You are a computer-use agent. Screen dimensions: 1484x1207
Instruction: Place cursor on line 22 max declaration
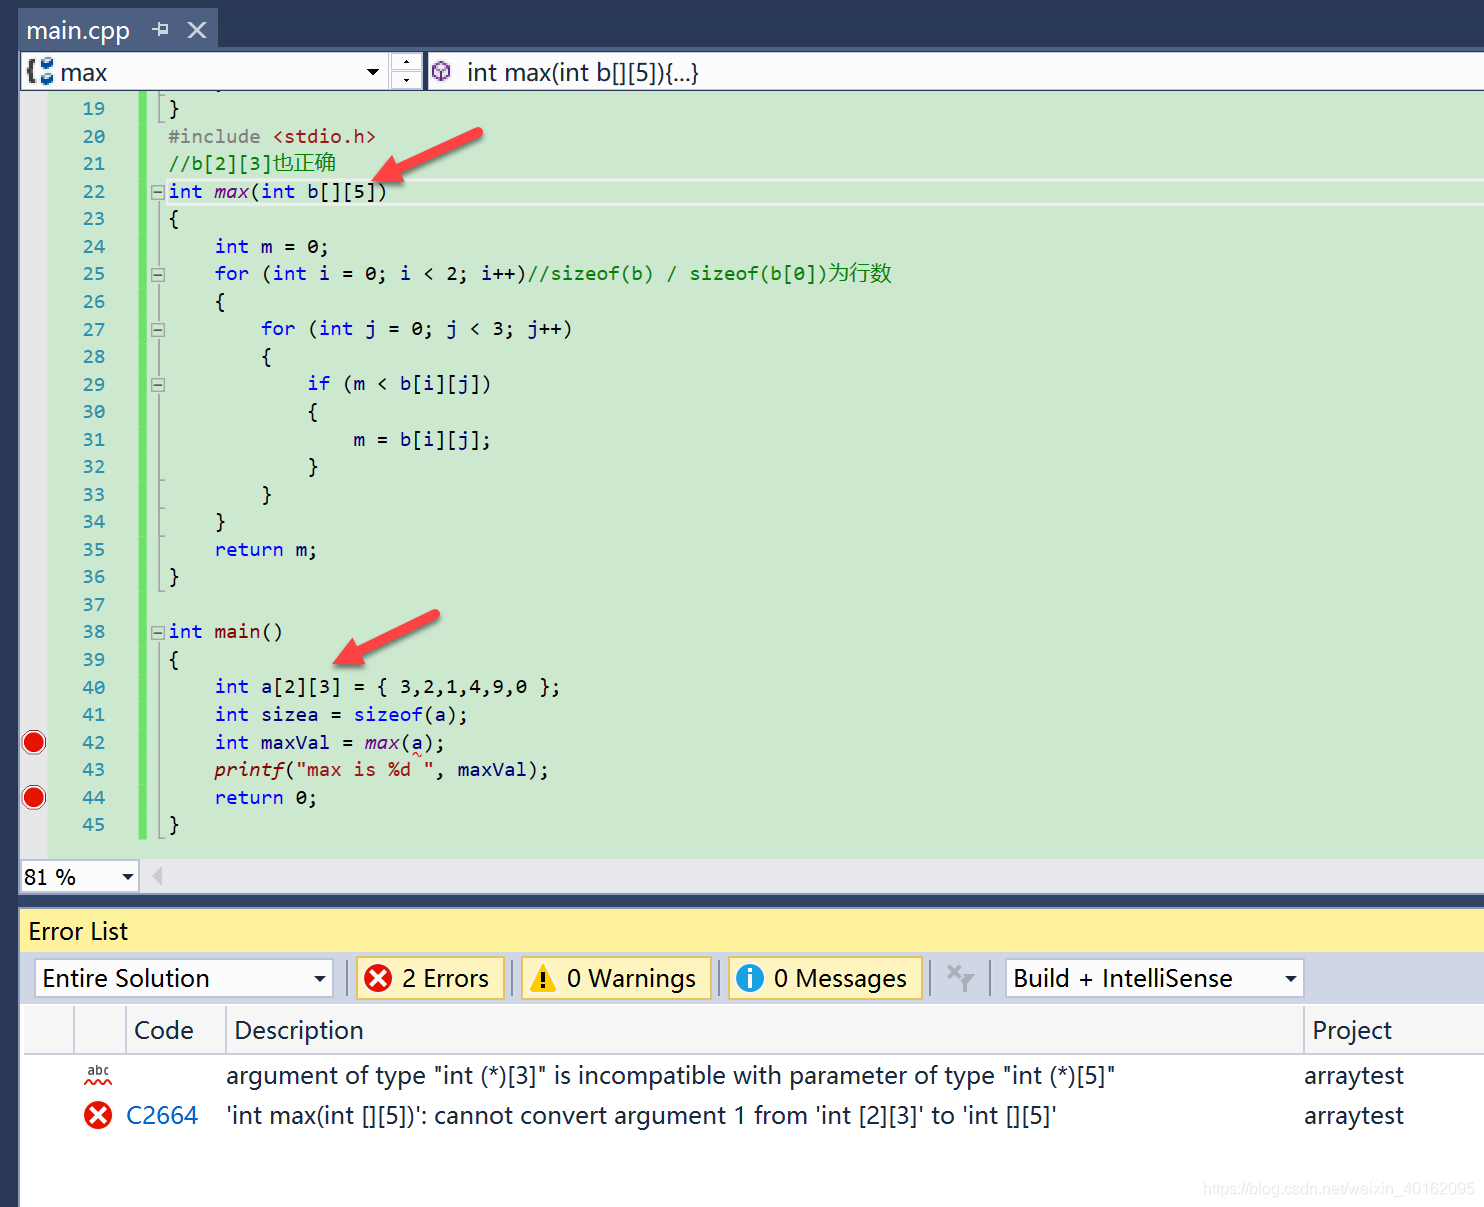click(277, 192)
